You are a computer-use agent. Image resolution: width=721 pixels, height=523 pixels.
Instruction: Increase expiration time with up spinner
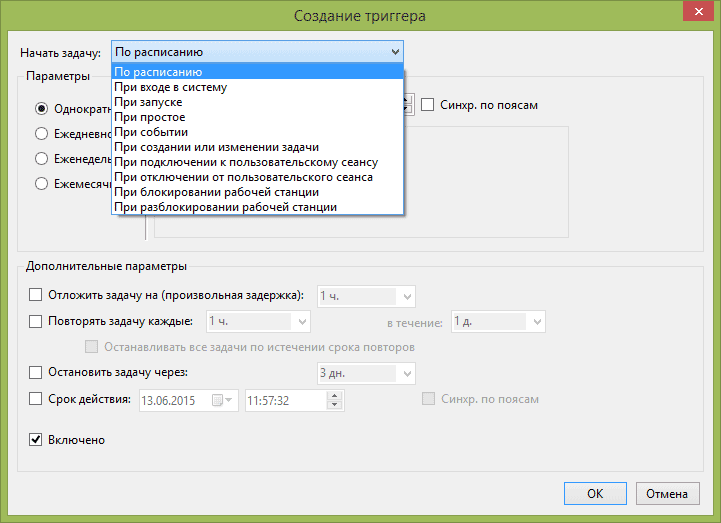click(335, 396)
